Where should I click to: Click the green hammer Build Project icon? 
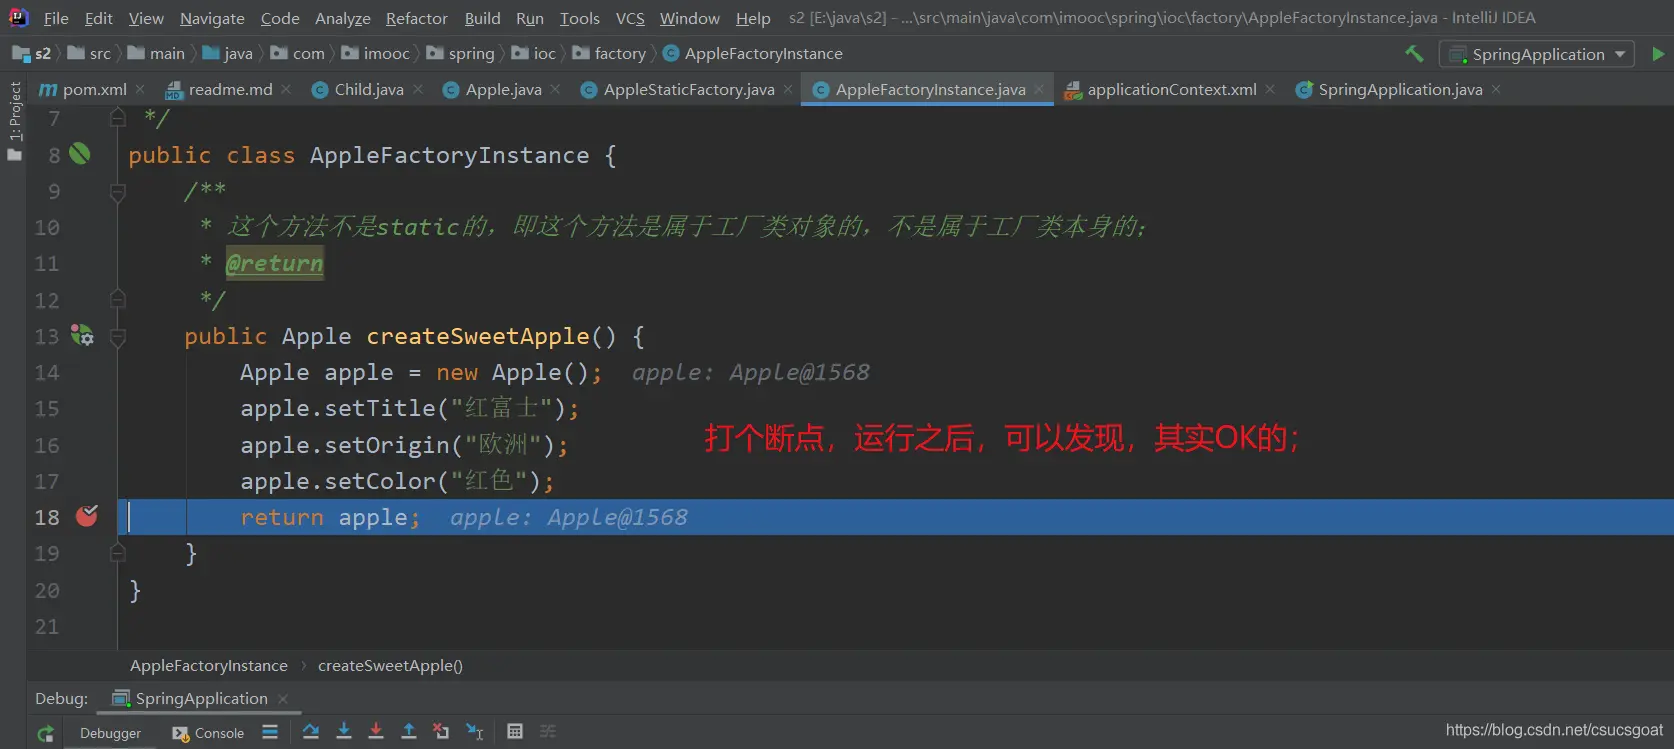(1414, 54)
